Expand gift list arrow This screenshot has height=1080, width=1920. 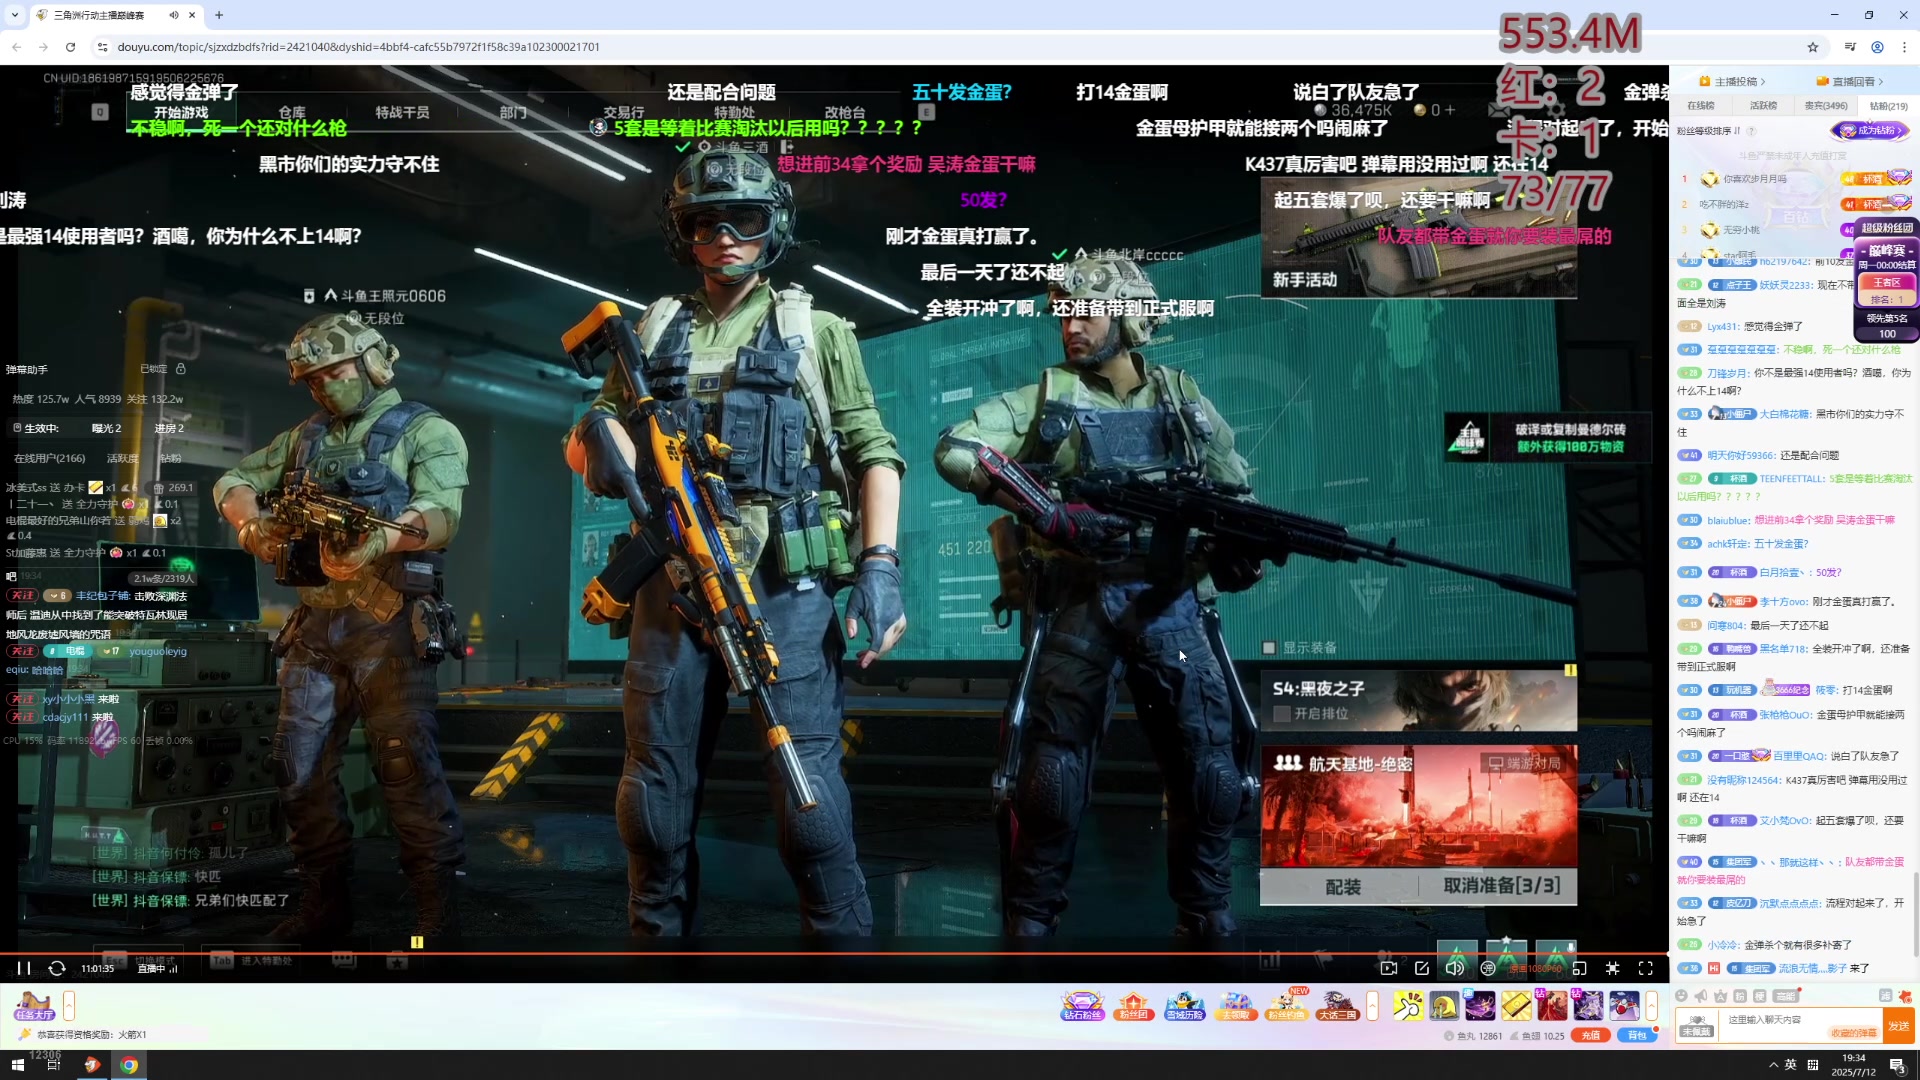(x=1652, y=1006)
